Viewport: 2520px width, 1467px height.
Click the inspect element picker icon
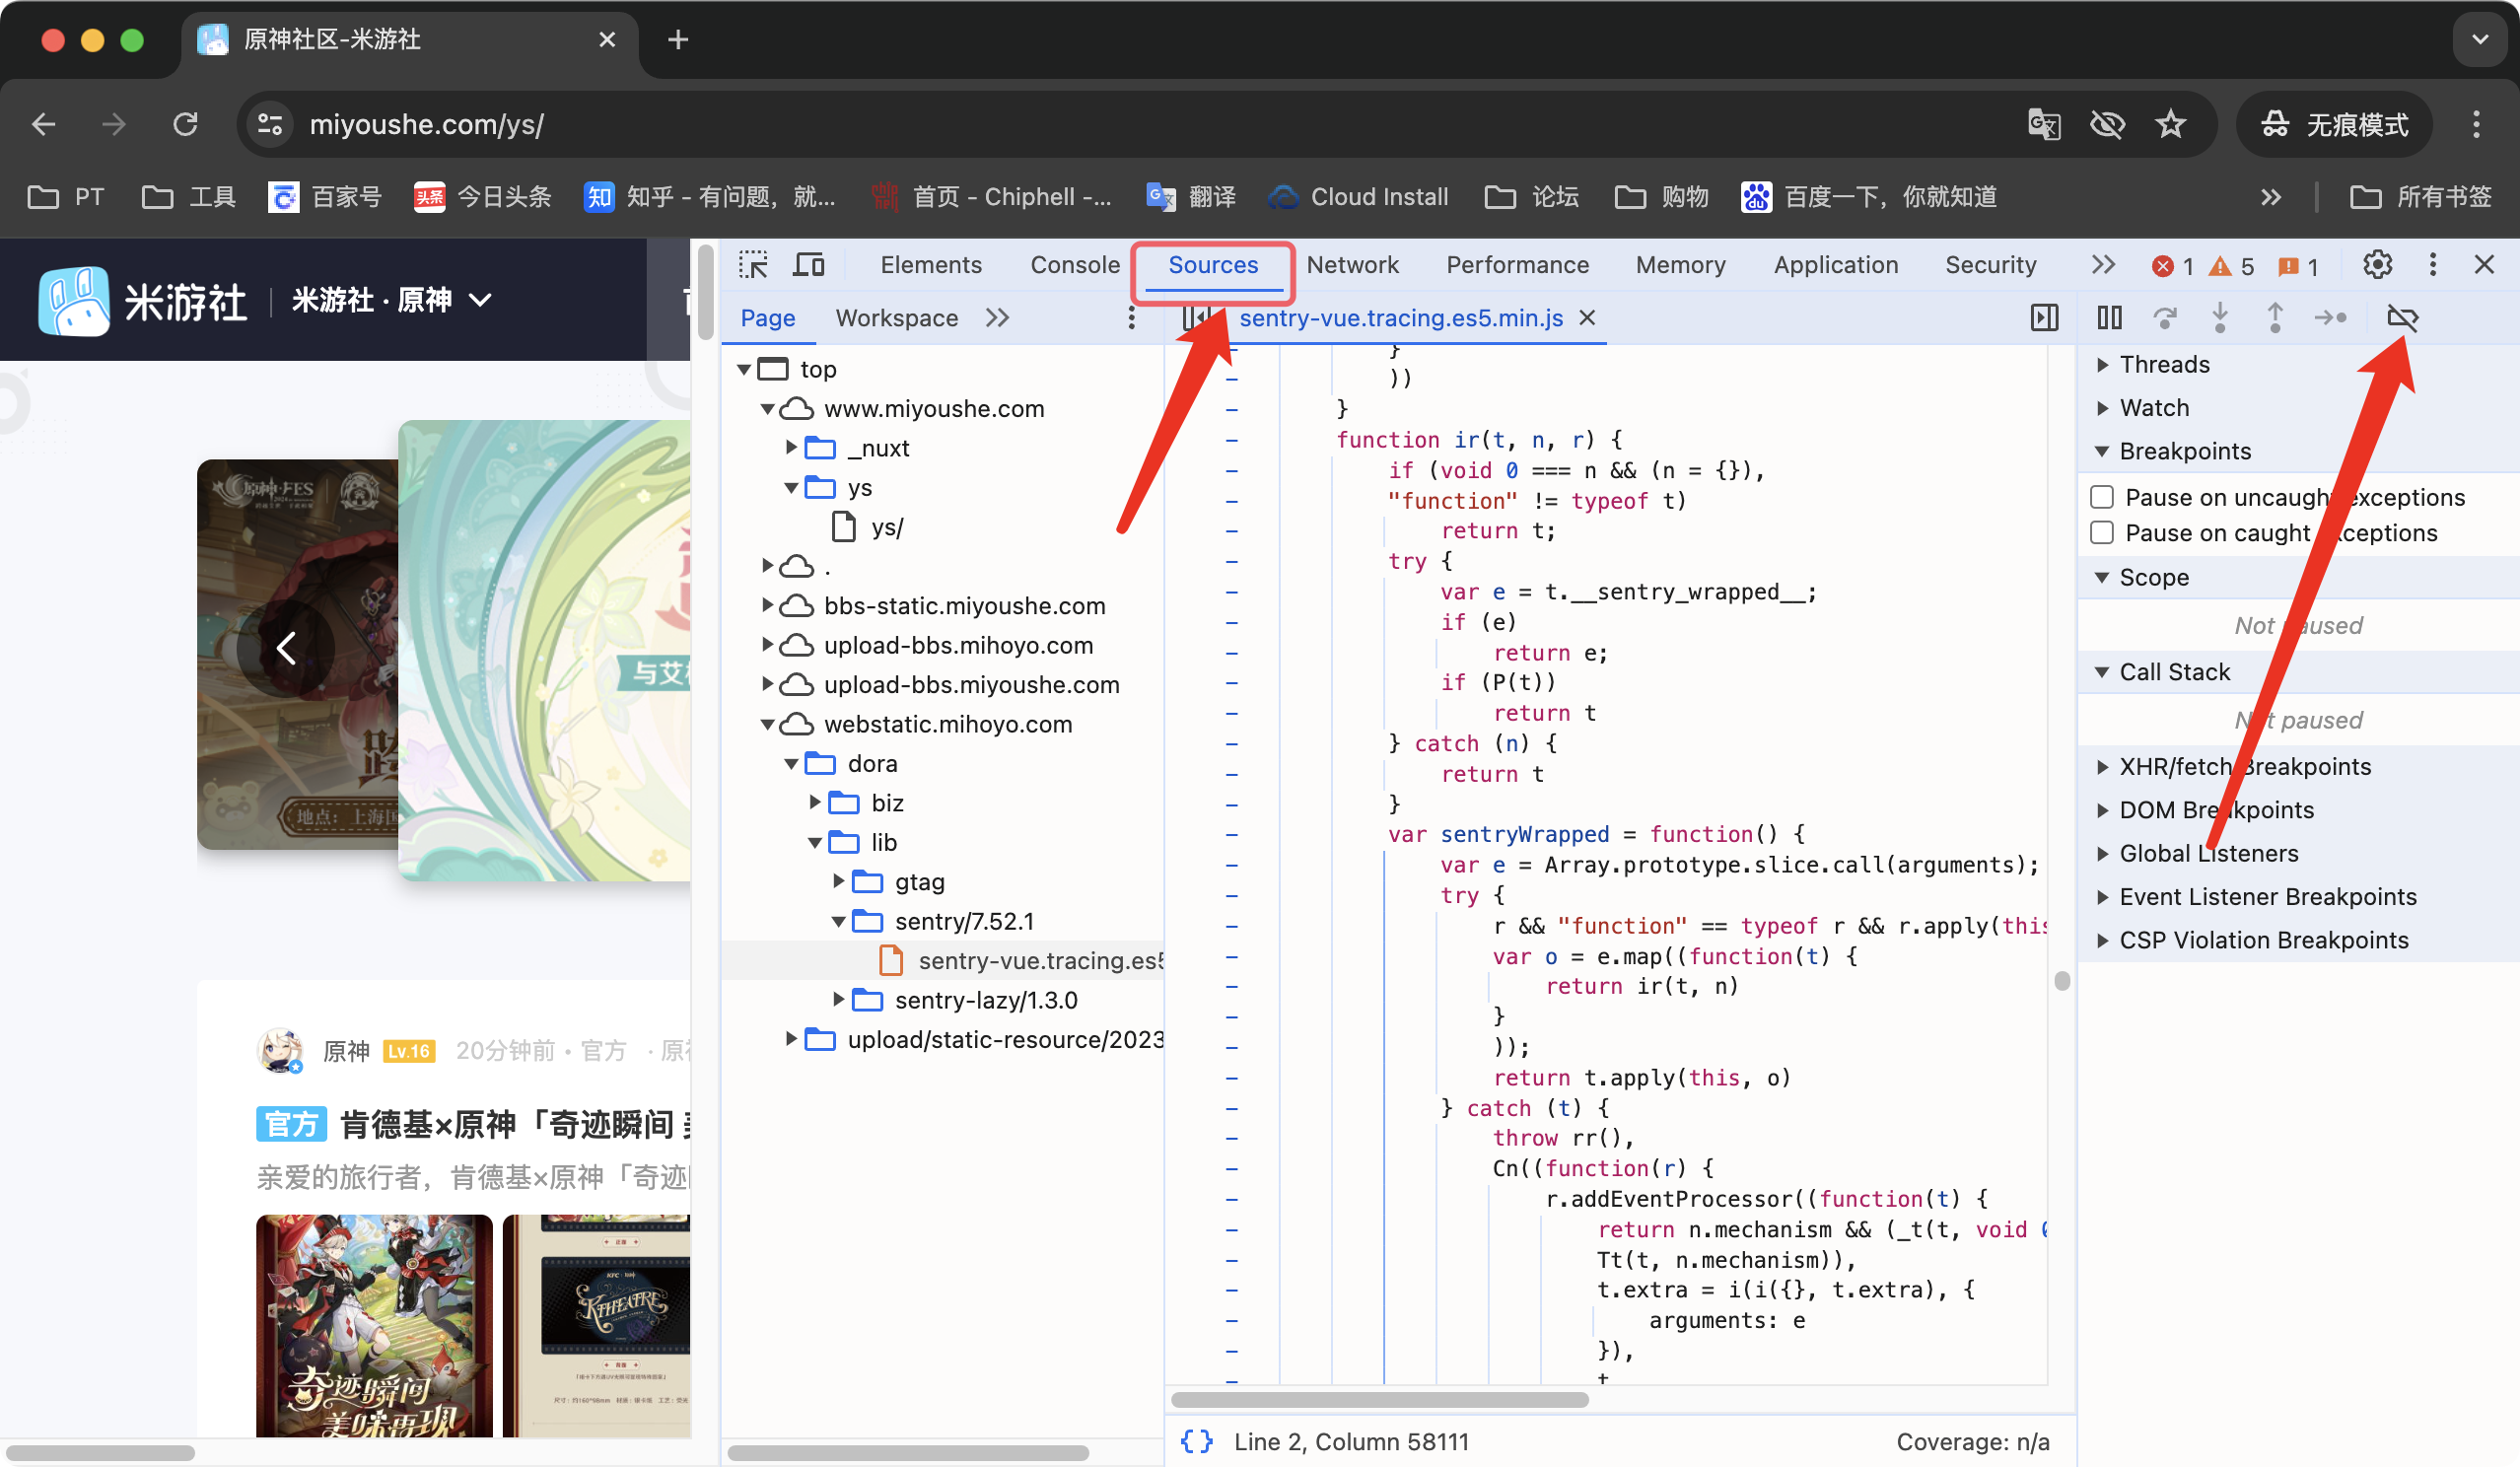click(753, 265)
